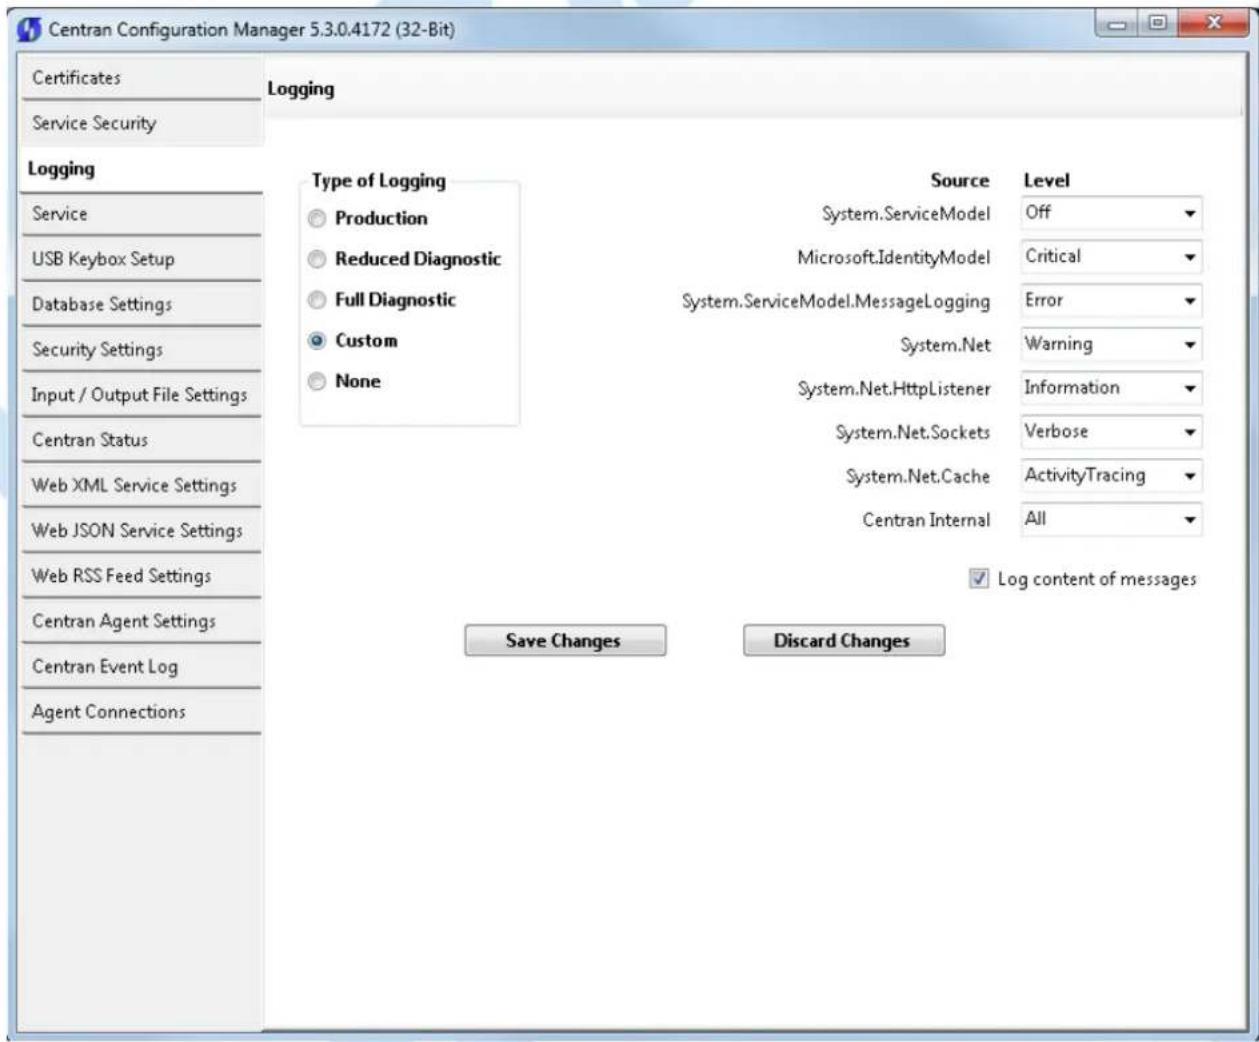Expand the System.Net.HttpListener level dropdown

pos(1111,388)
